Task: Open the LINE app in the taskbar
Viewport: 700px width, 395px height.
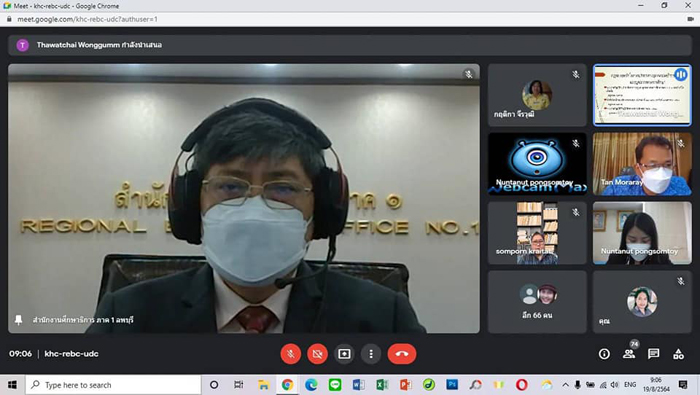Action: tap(335, 385)
